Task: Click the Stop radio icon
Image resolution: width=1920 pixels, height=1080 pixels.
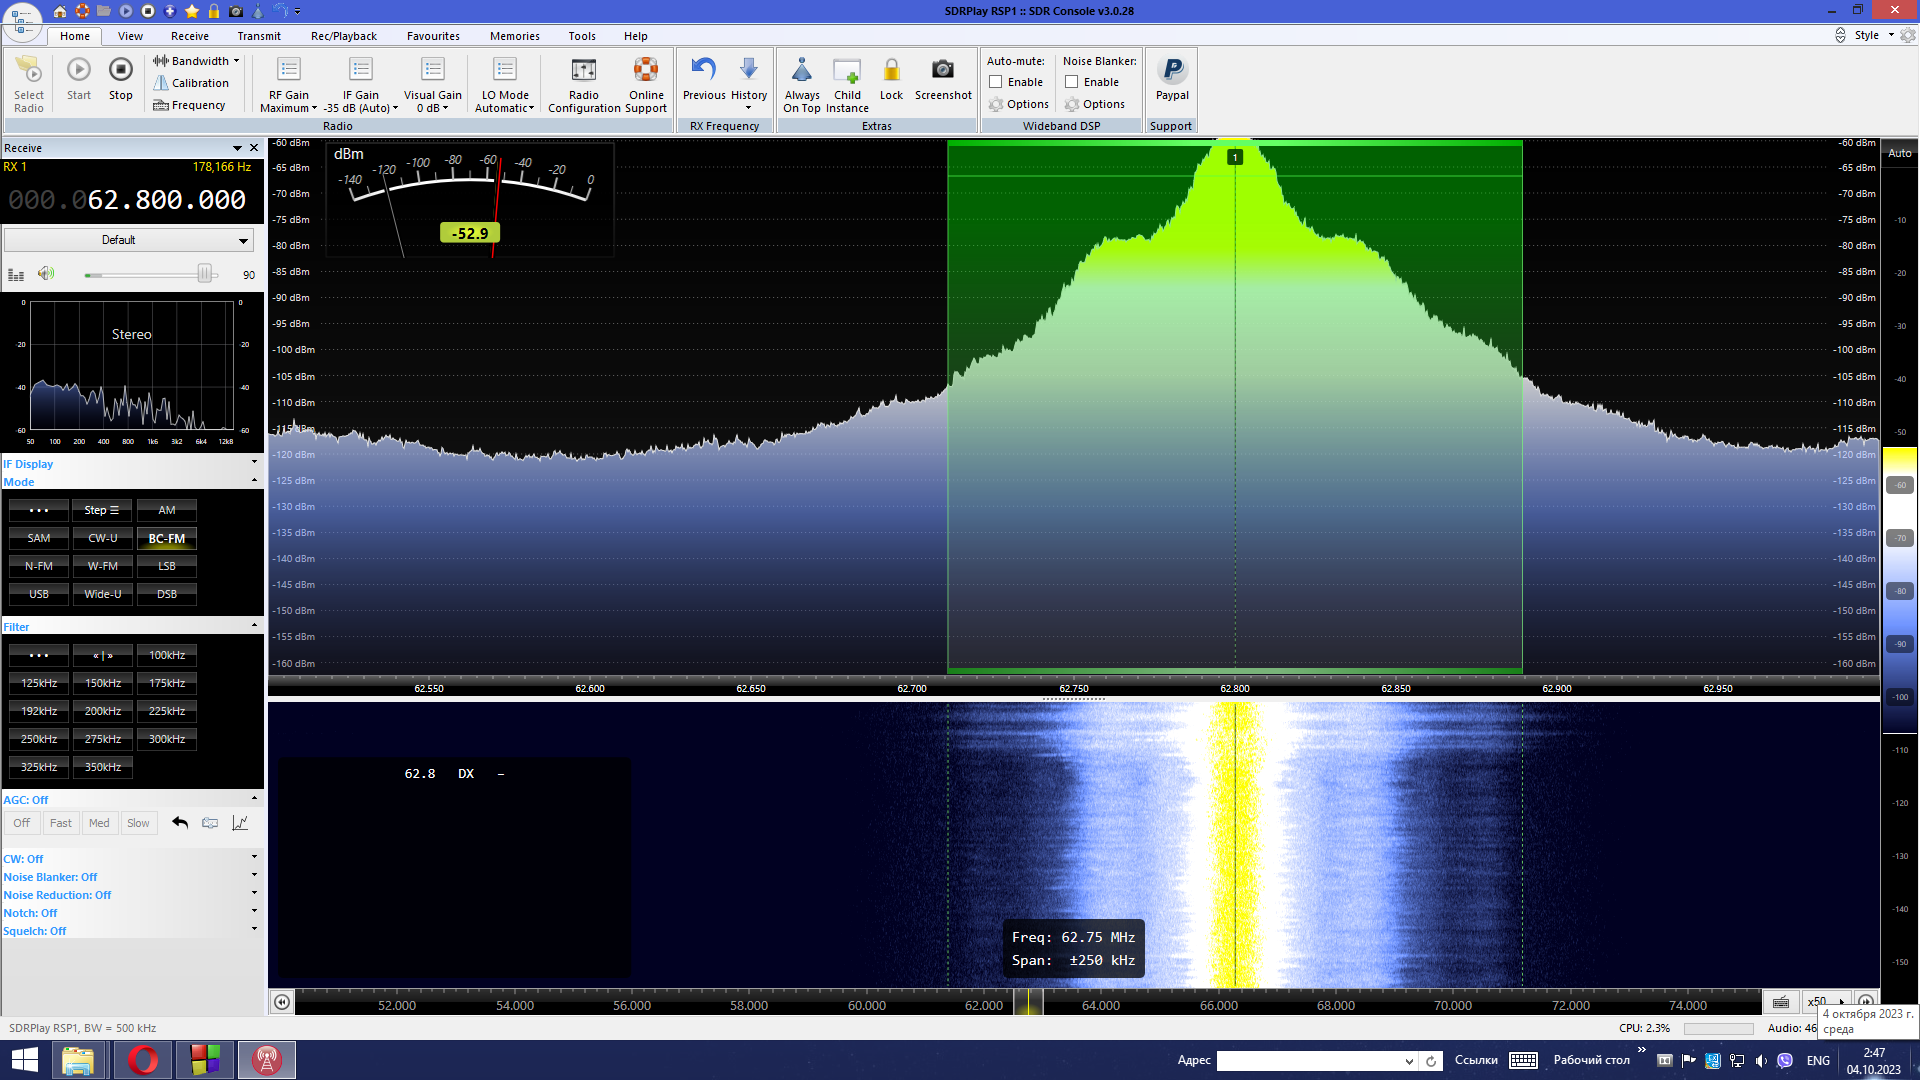Action: coord(120,70)
